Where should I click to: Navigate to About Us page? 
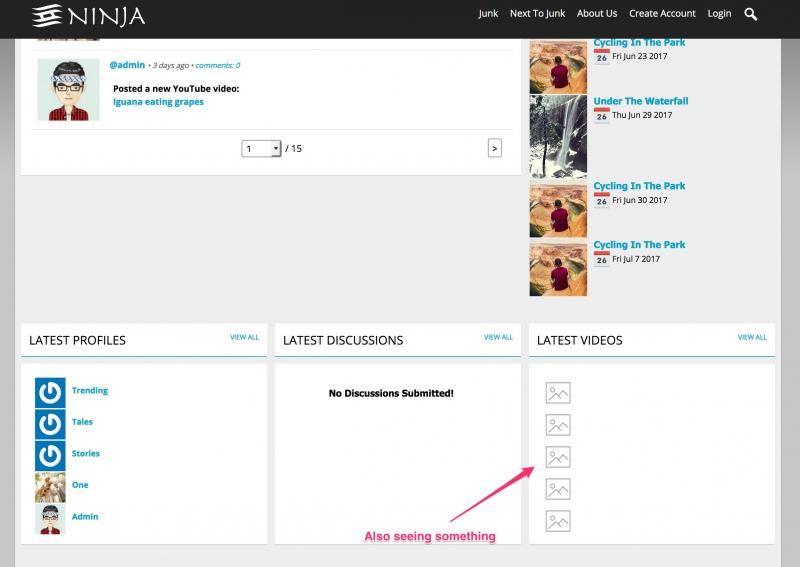point(597,14)
